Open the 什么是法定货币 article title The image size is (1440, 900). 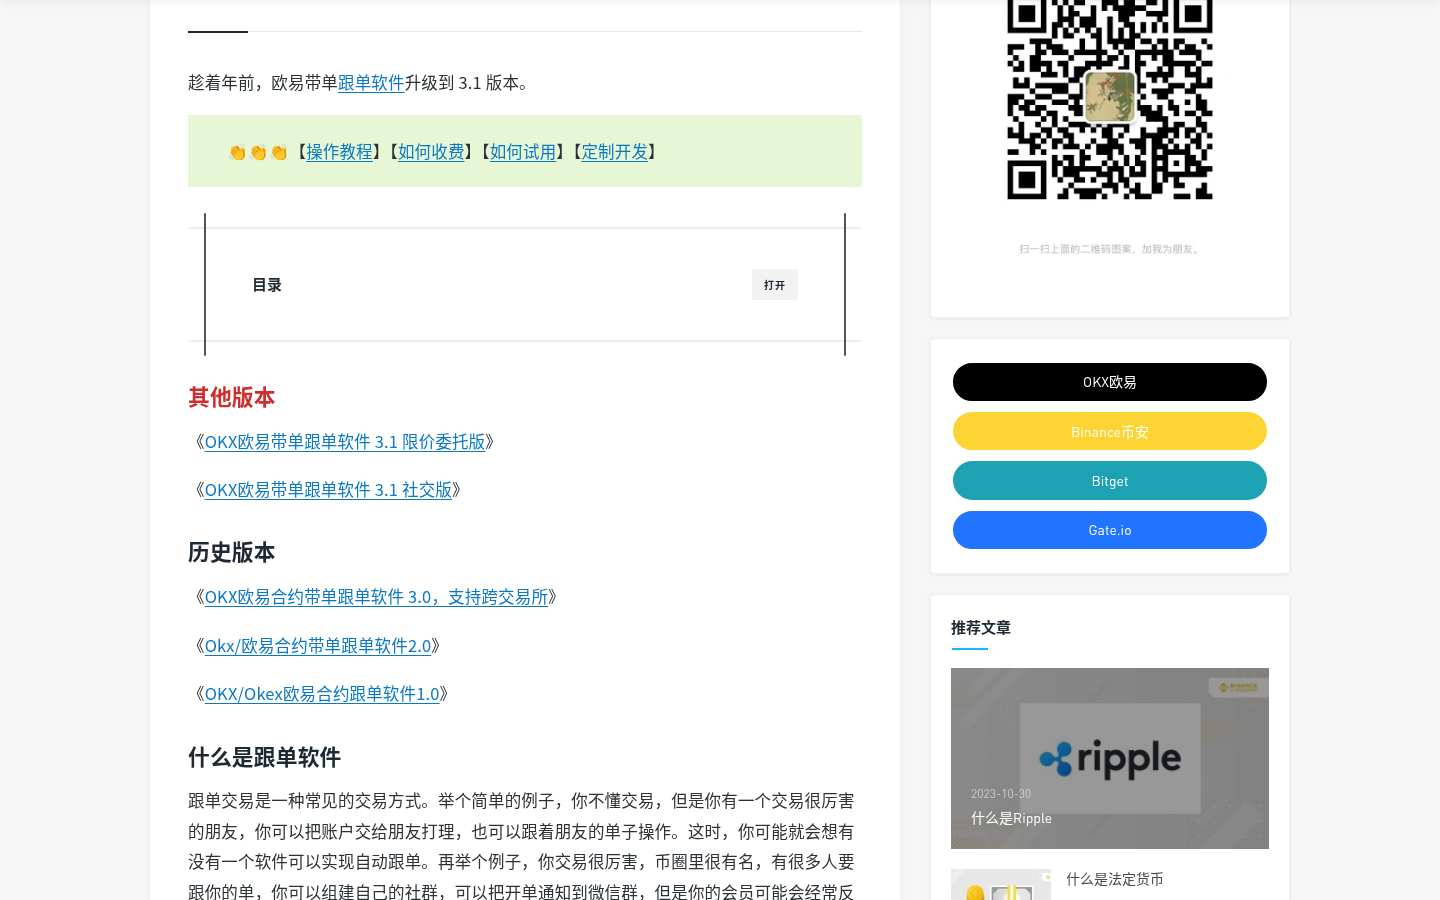(1115, 879)
